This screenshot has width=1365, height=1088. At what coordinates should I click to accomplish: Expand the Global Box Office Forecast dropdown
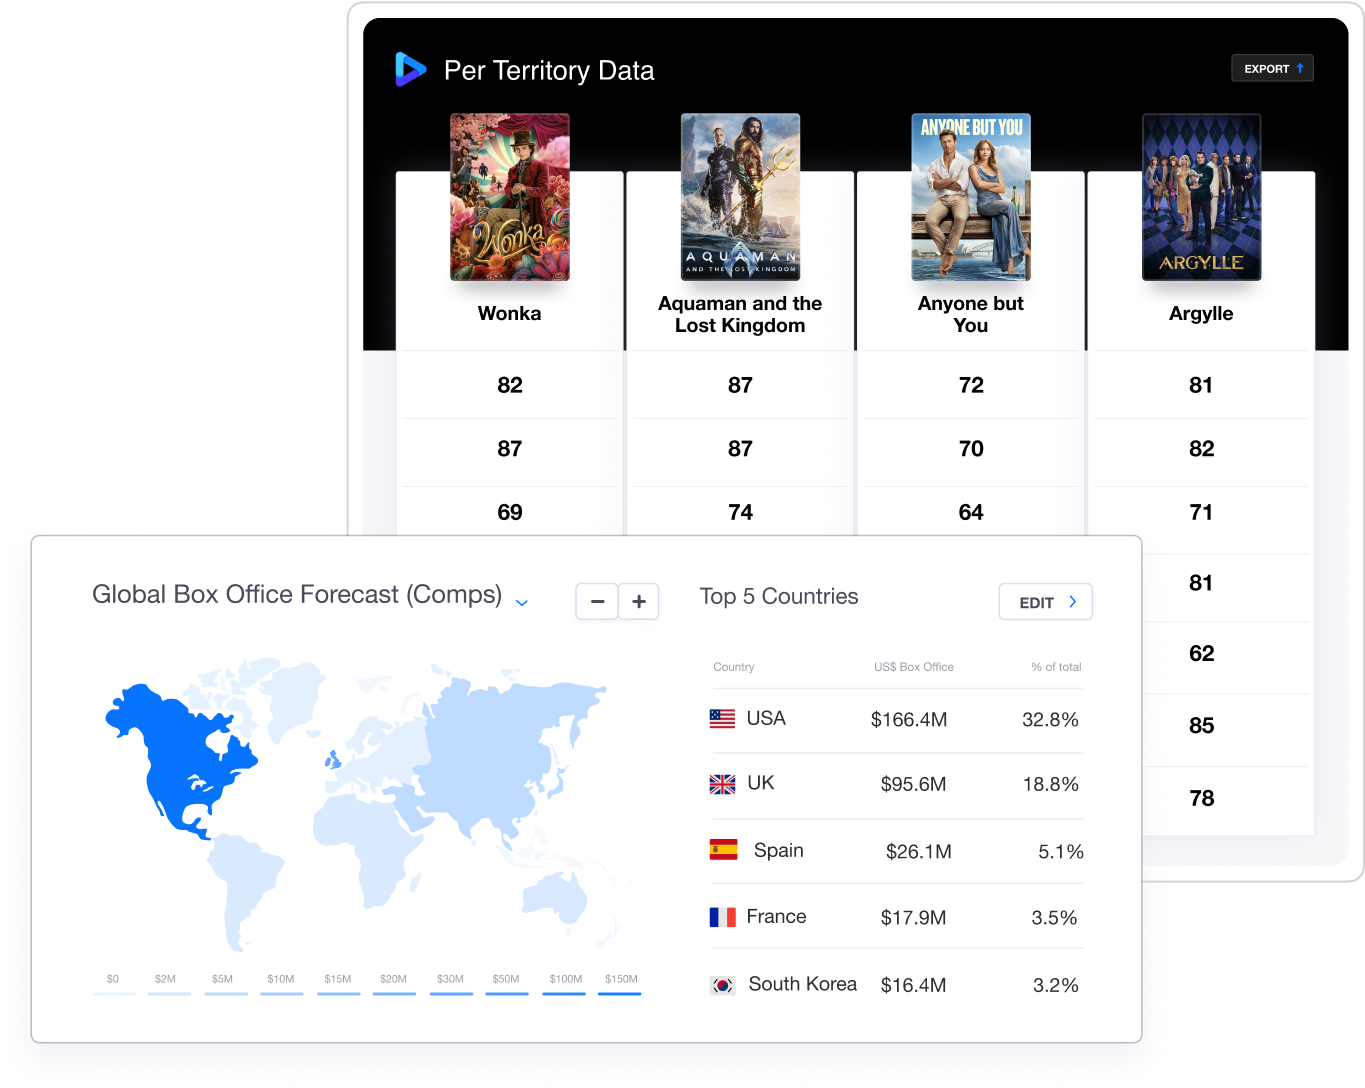pos(521,602)
